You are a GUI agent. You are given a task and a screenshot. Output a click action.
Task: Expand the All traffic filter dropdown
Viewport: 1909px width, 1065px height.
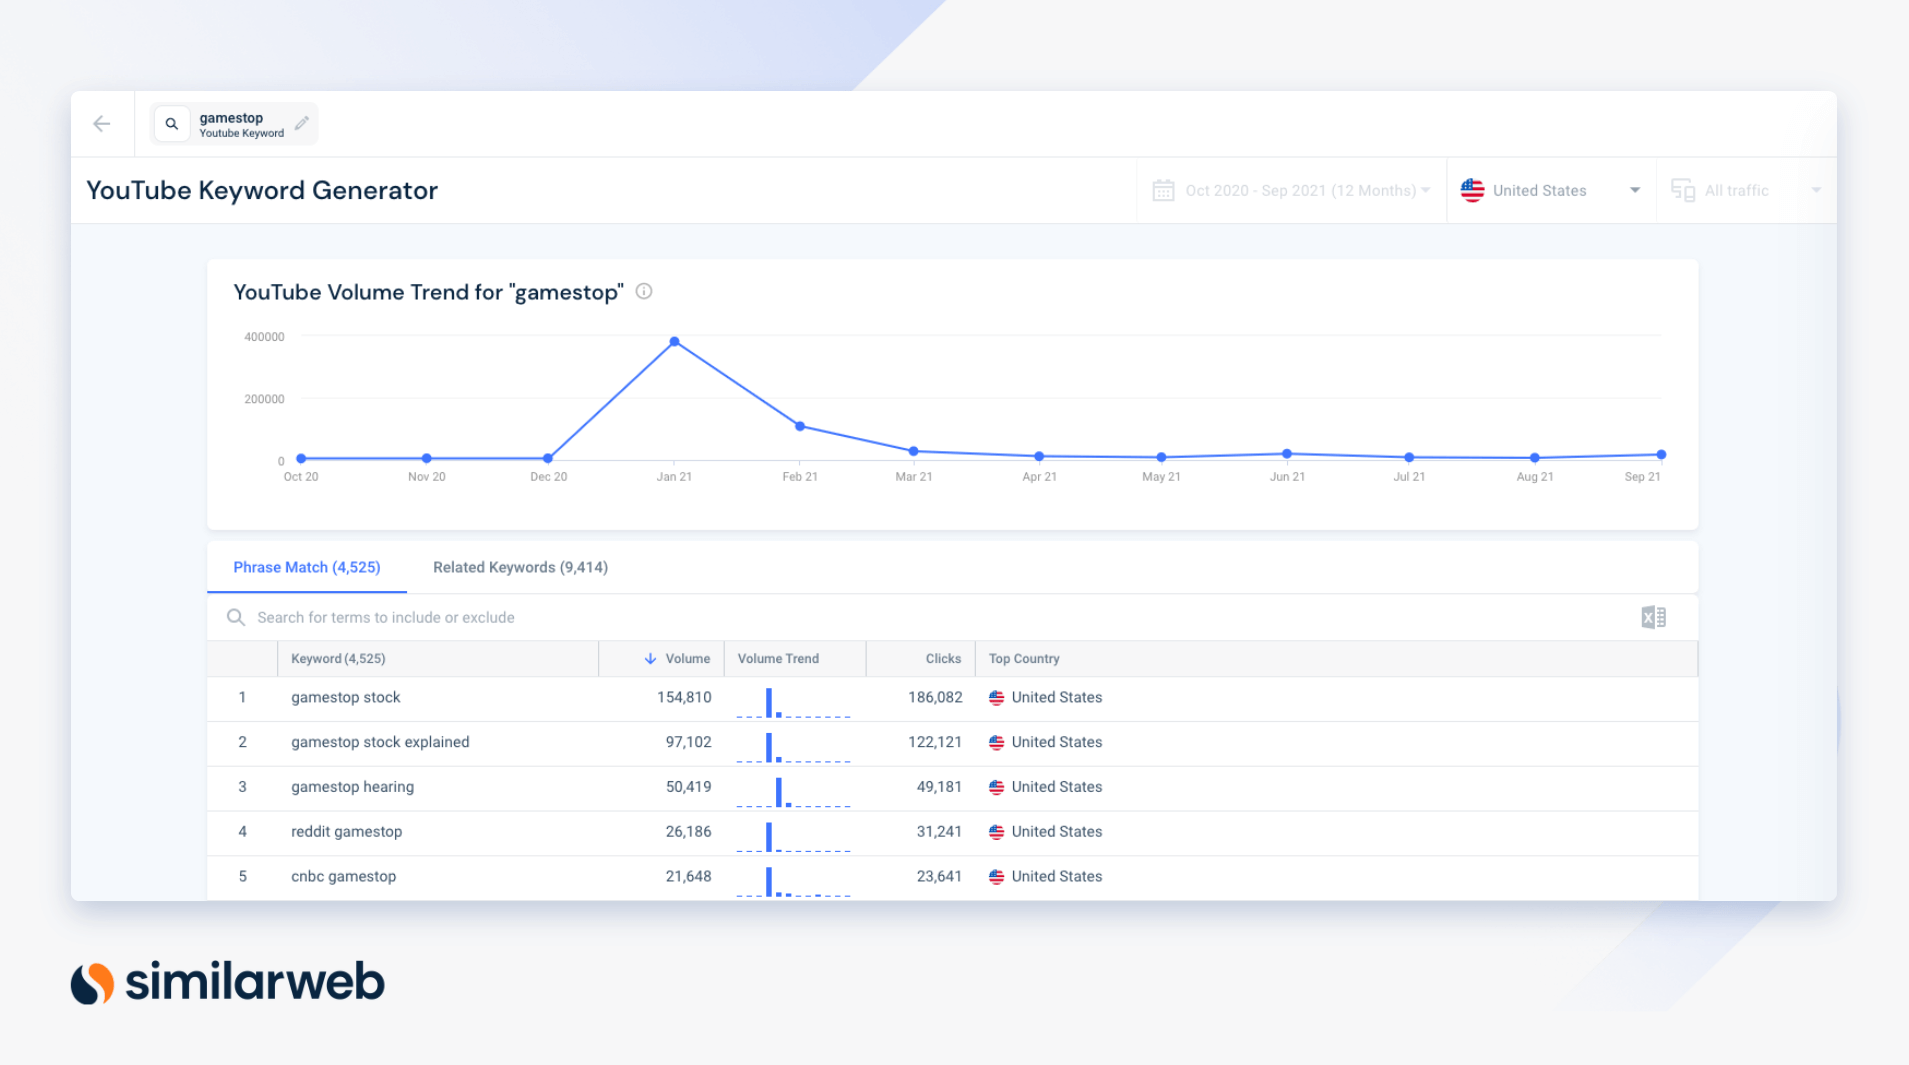(x=1818, y=190)
